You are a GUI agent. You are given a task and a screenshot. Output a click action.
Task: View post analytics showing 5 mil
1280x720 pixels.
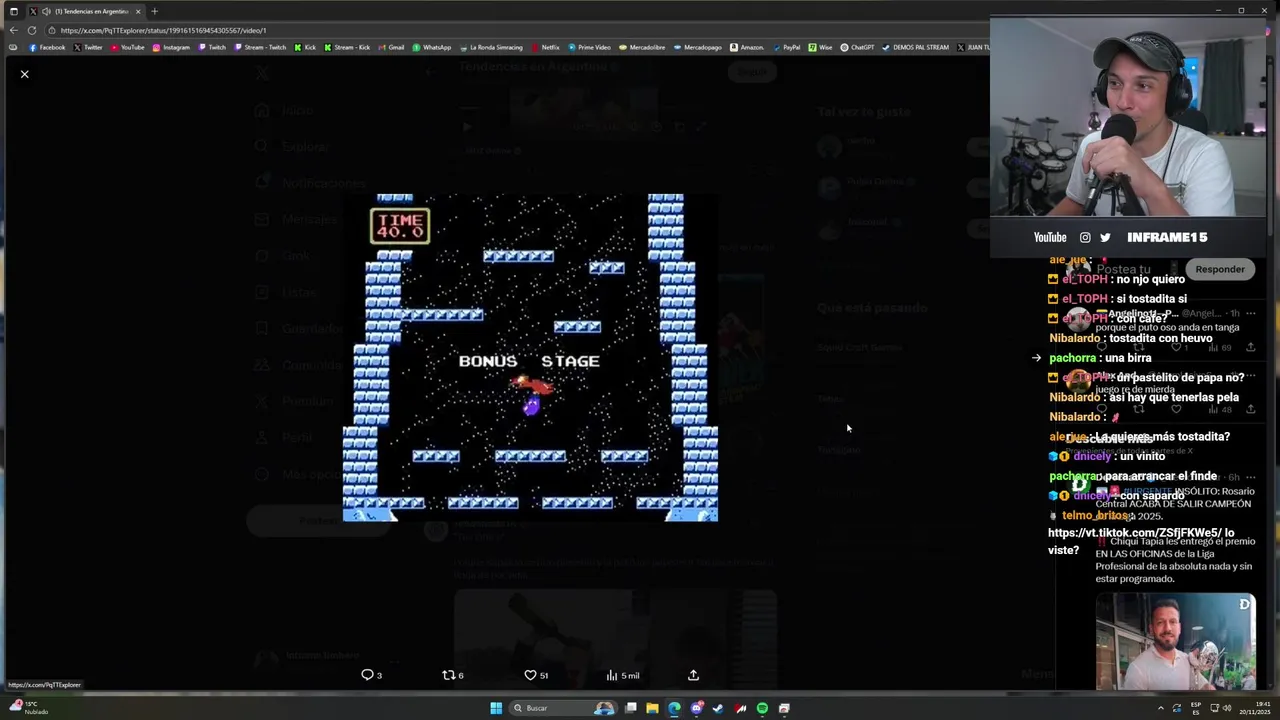622,675
